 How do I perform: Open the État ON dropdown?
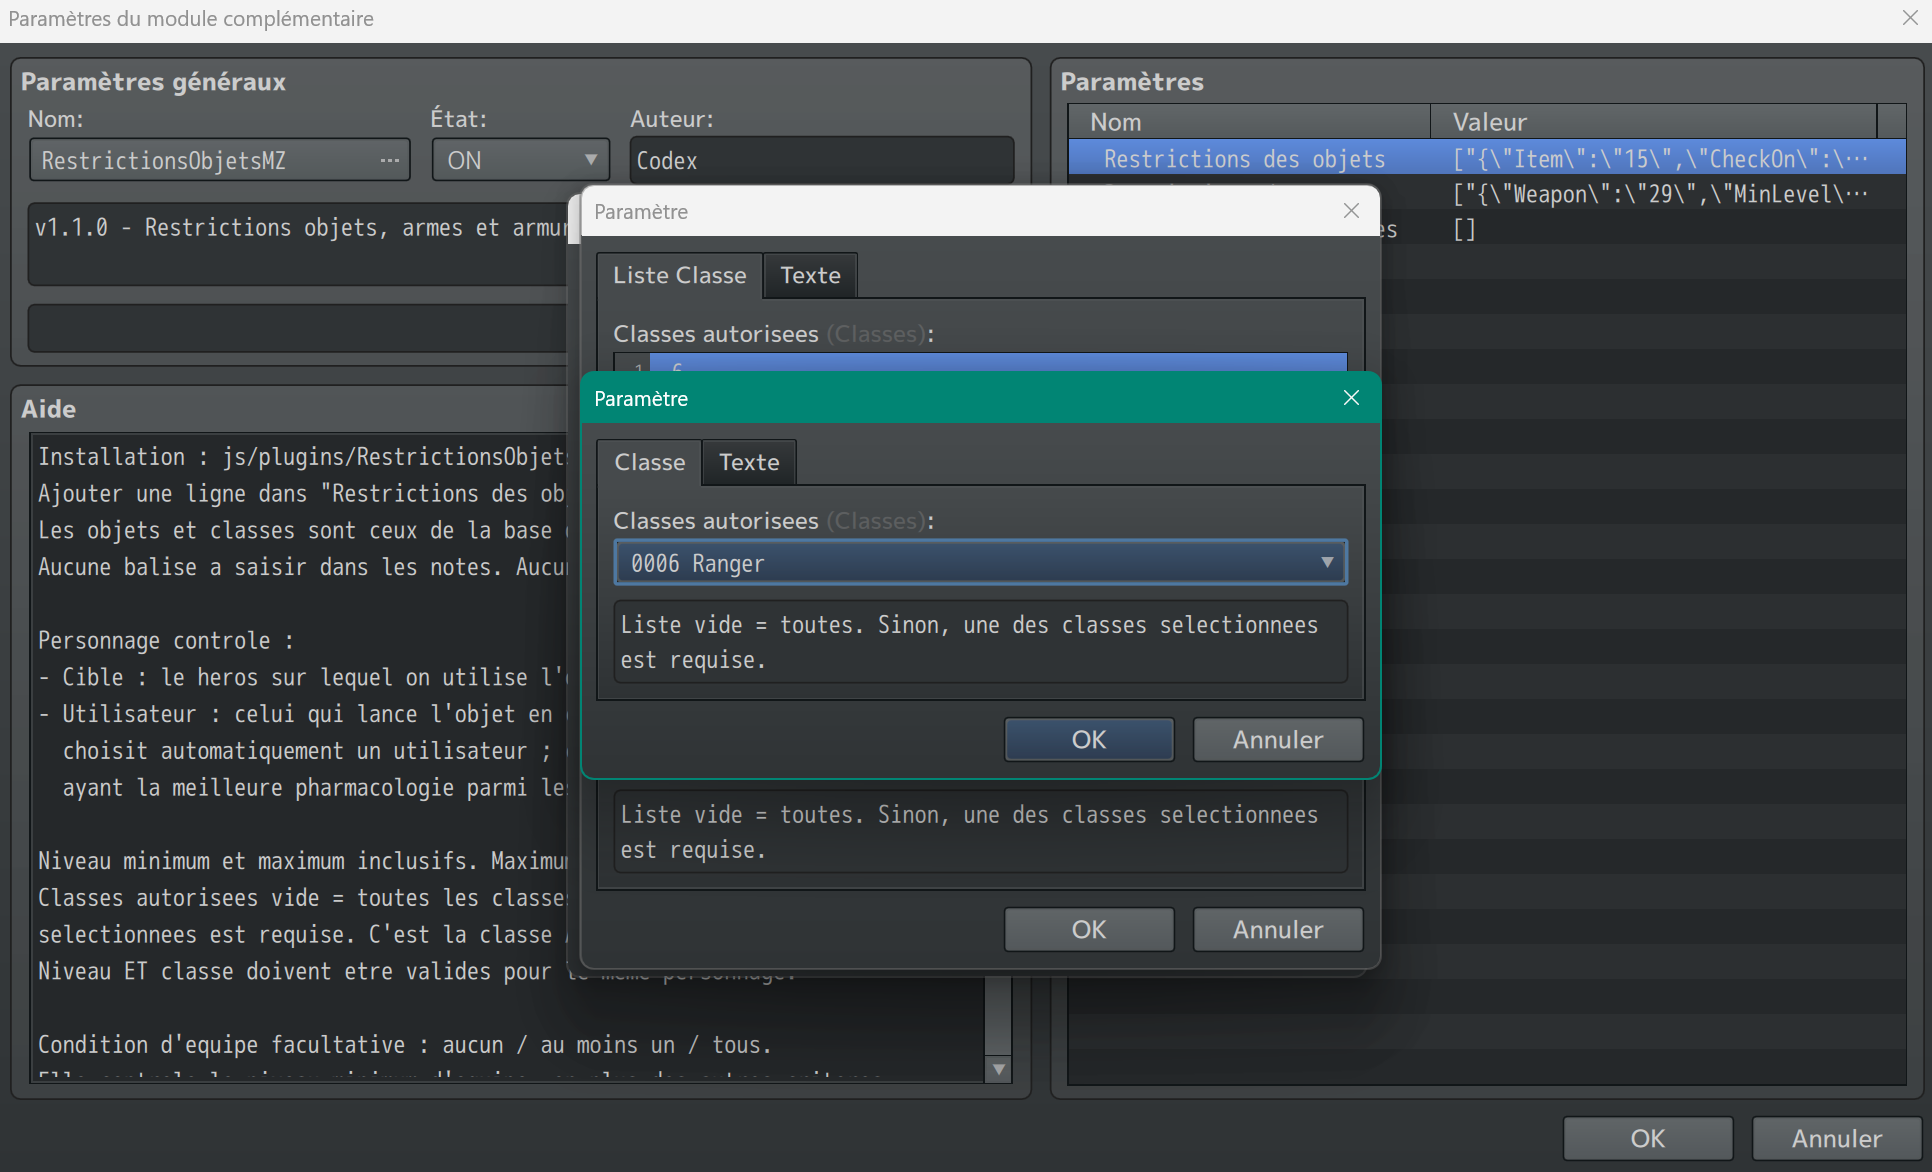tap(520, 160)
